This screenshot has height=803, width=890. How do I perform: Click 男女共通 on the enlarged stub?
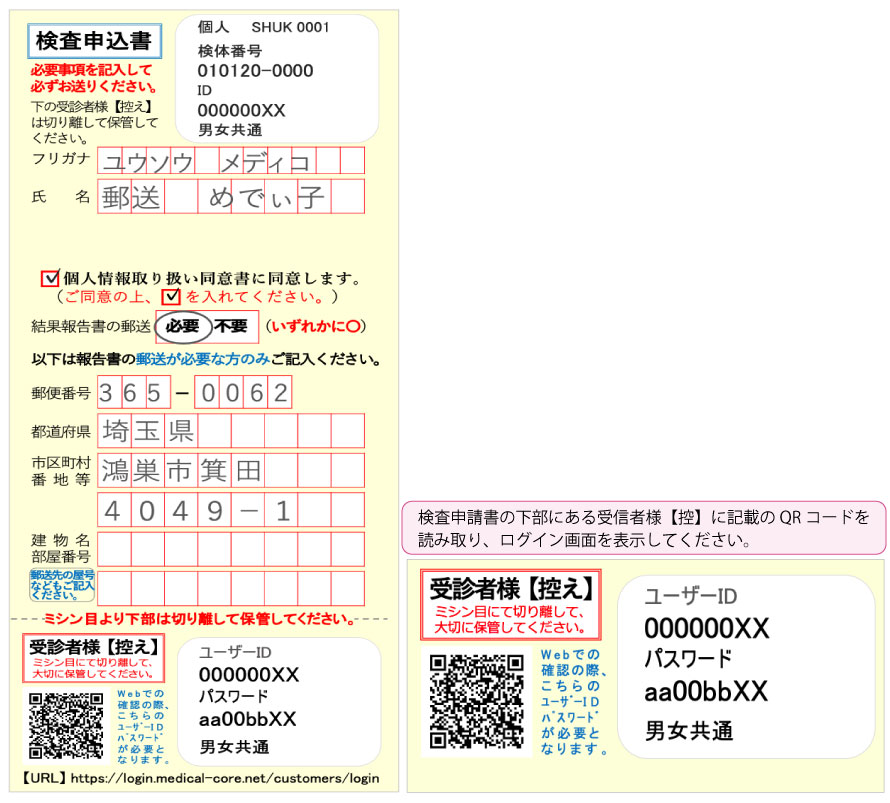689,731
